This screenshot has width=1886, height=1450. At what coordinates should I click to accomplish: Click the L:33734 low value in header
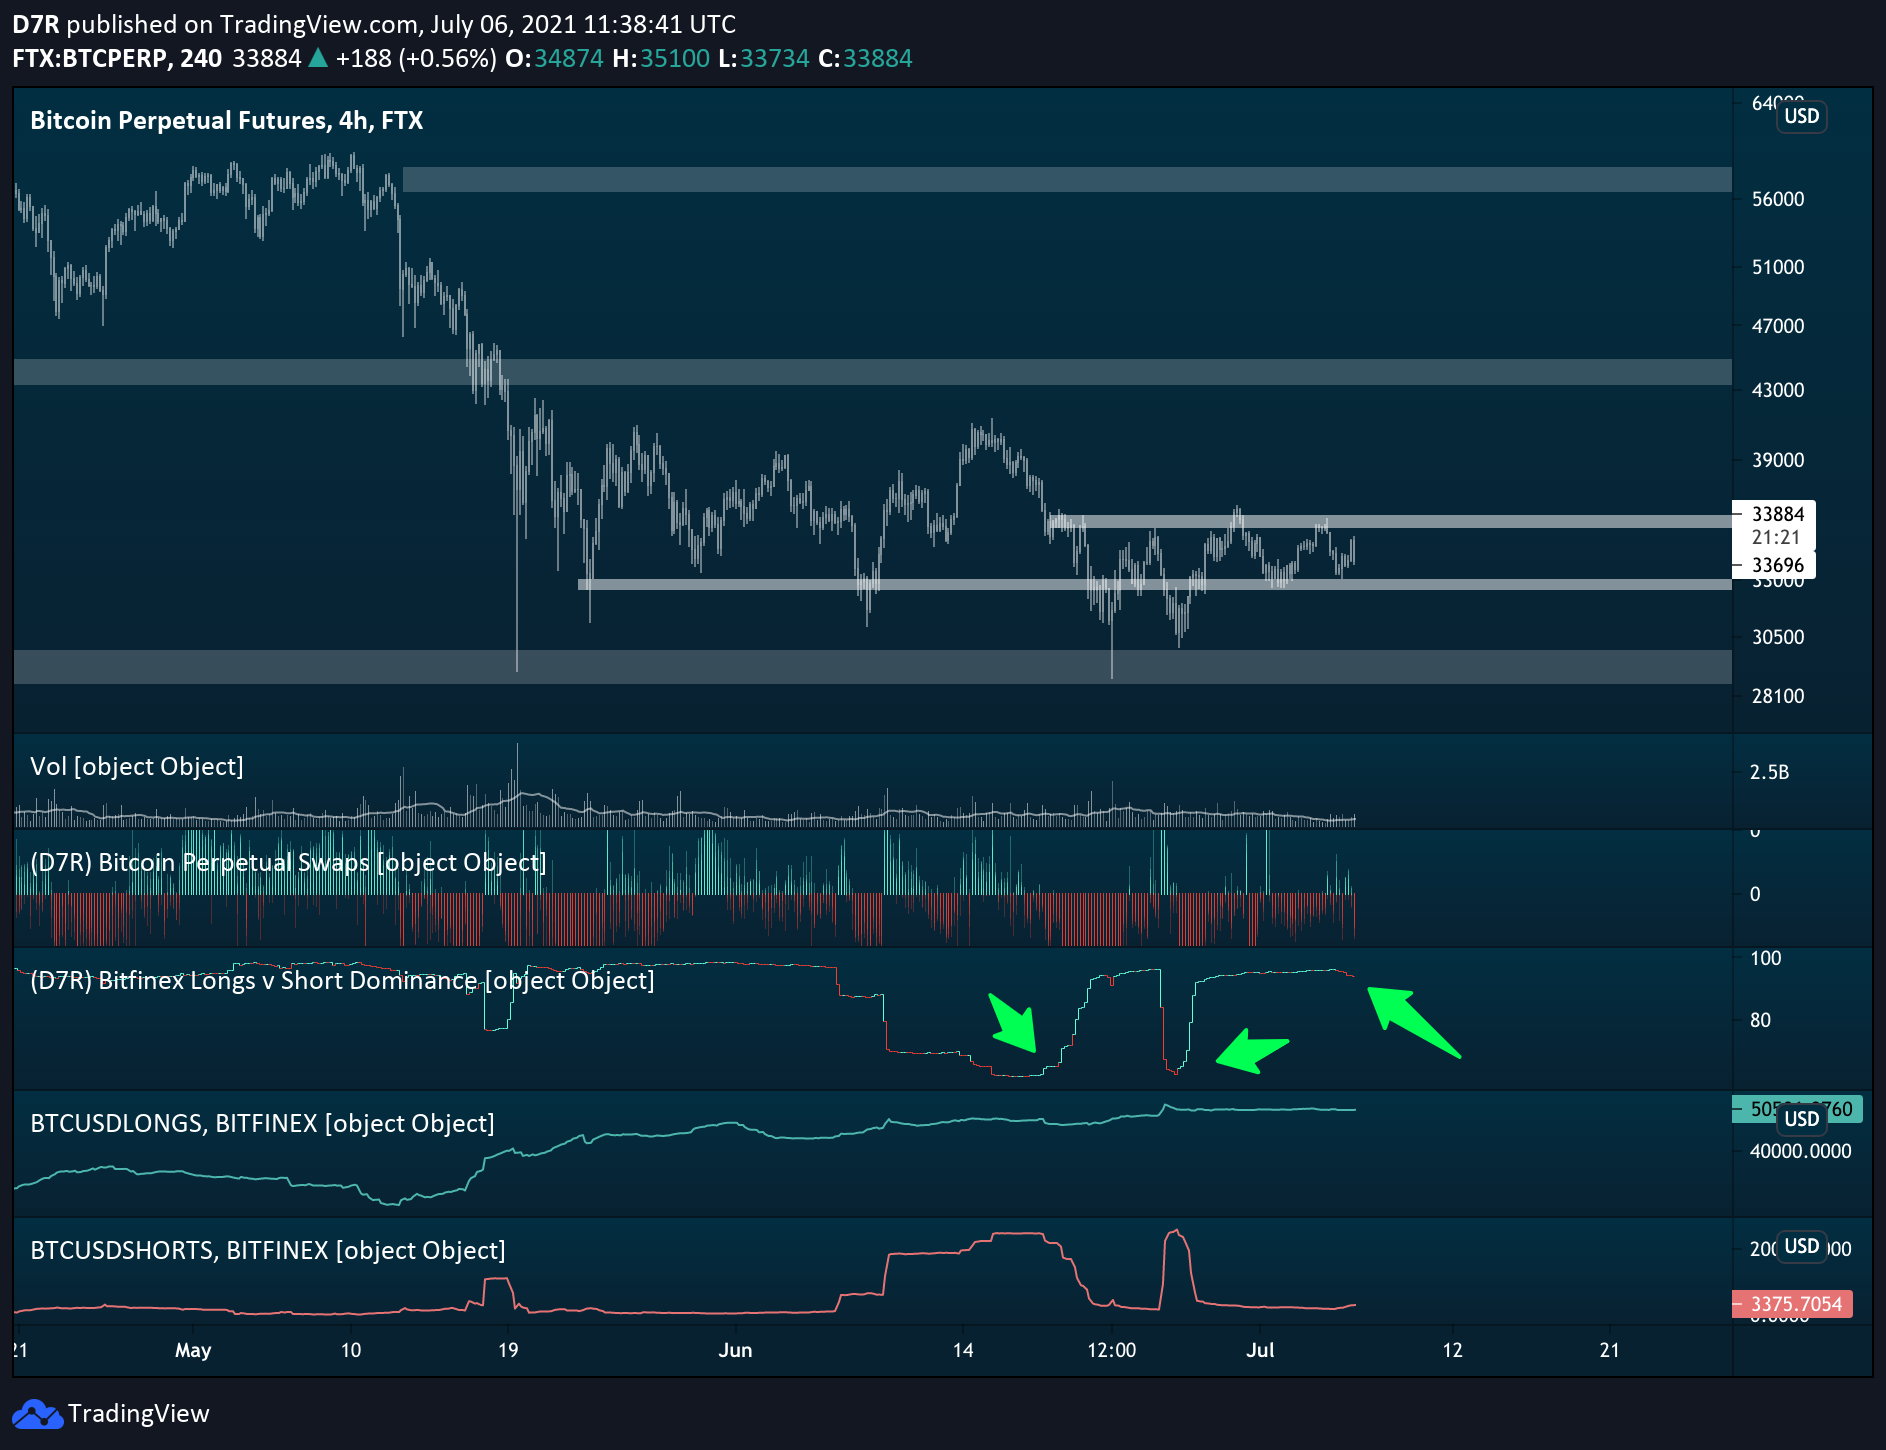pyautogui.click(x=764, y=58)
